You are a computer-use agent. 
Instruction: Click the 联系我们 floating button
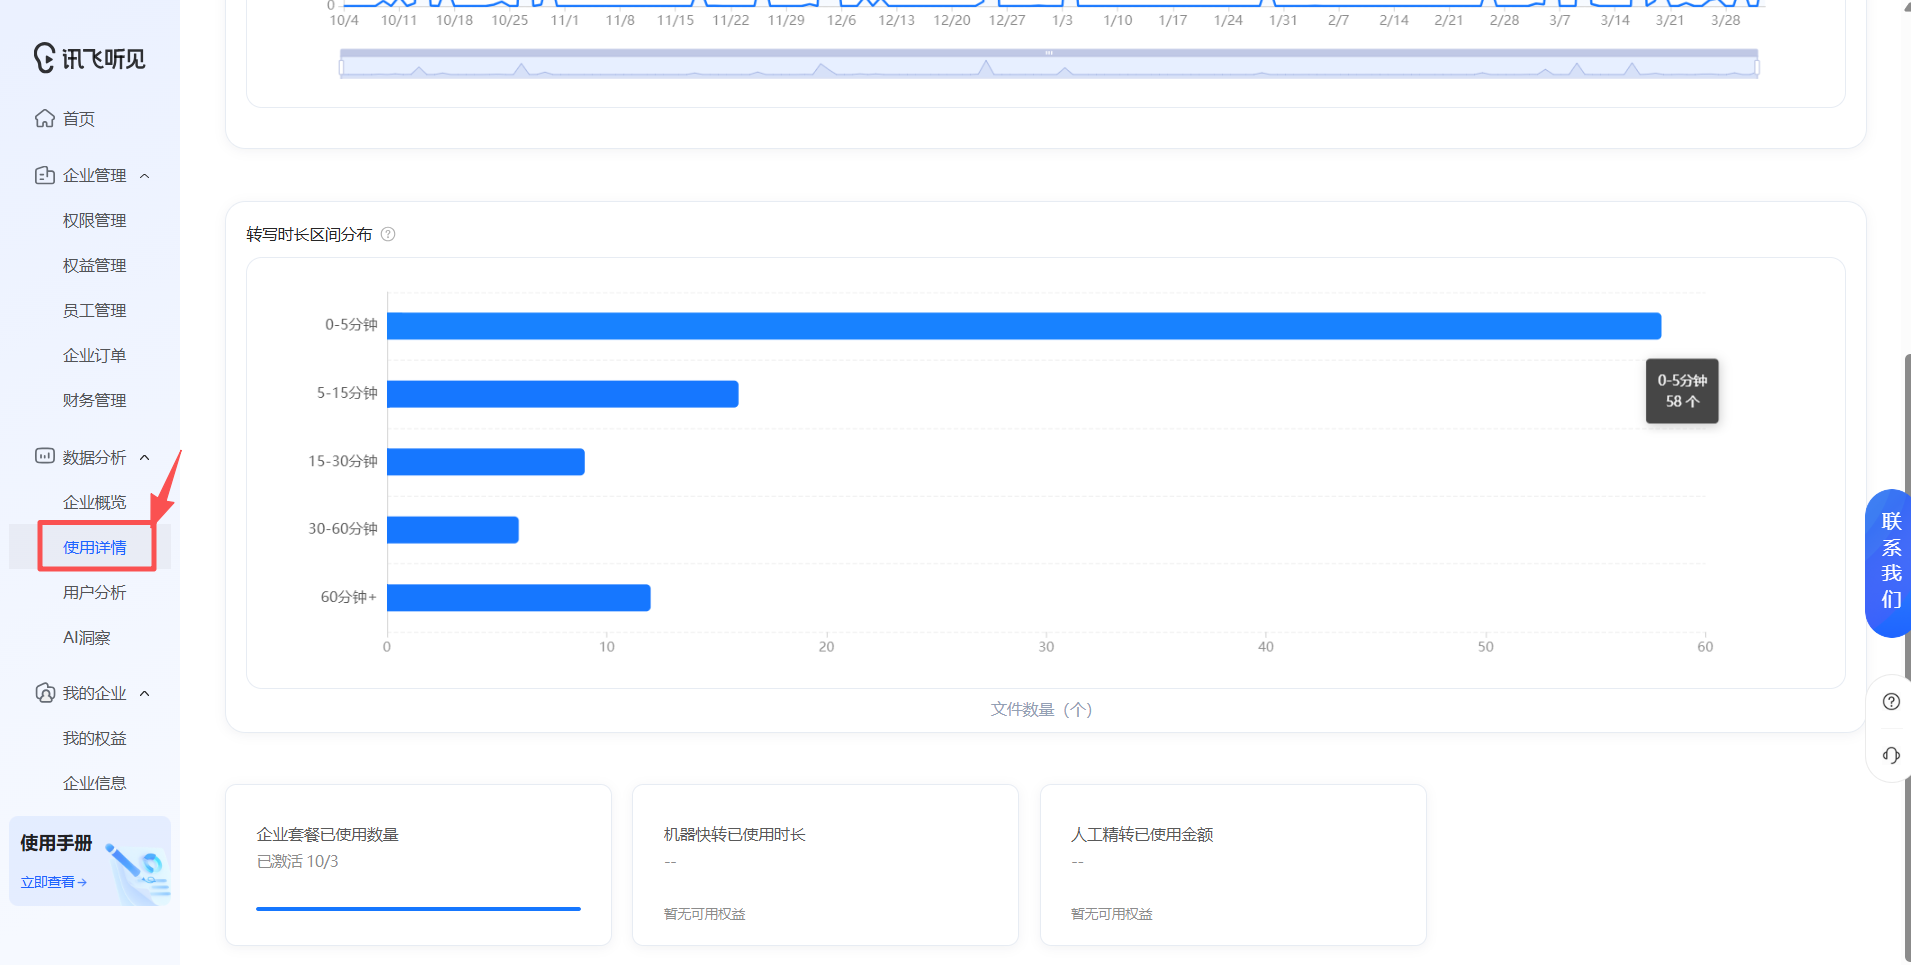click(1890, 562)
